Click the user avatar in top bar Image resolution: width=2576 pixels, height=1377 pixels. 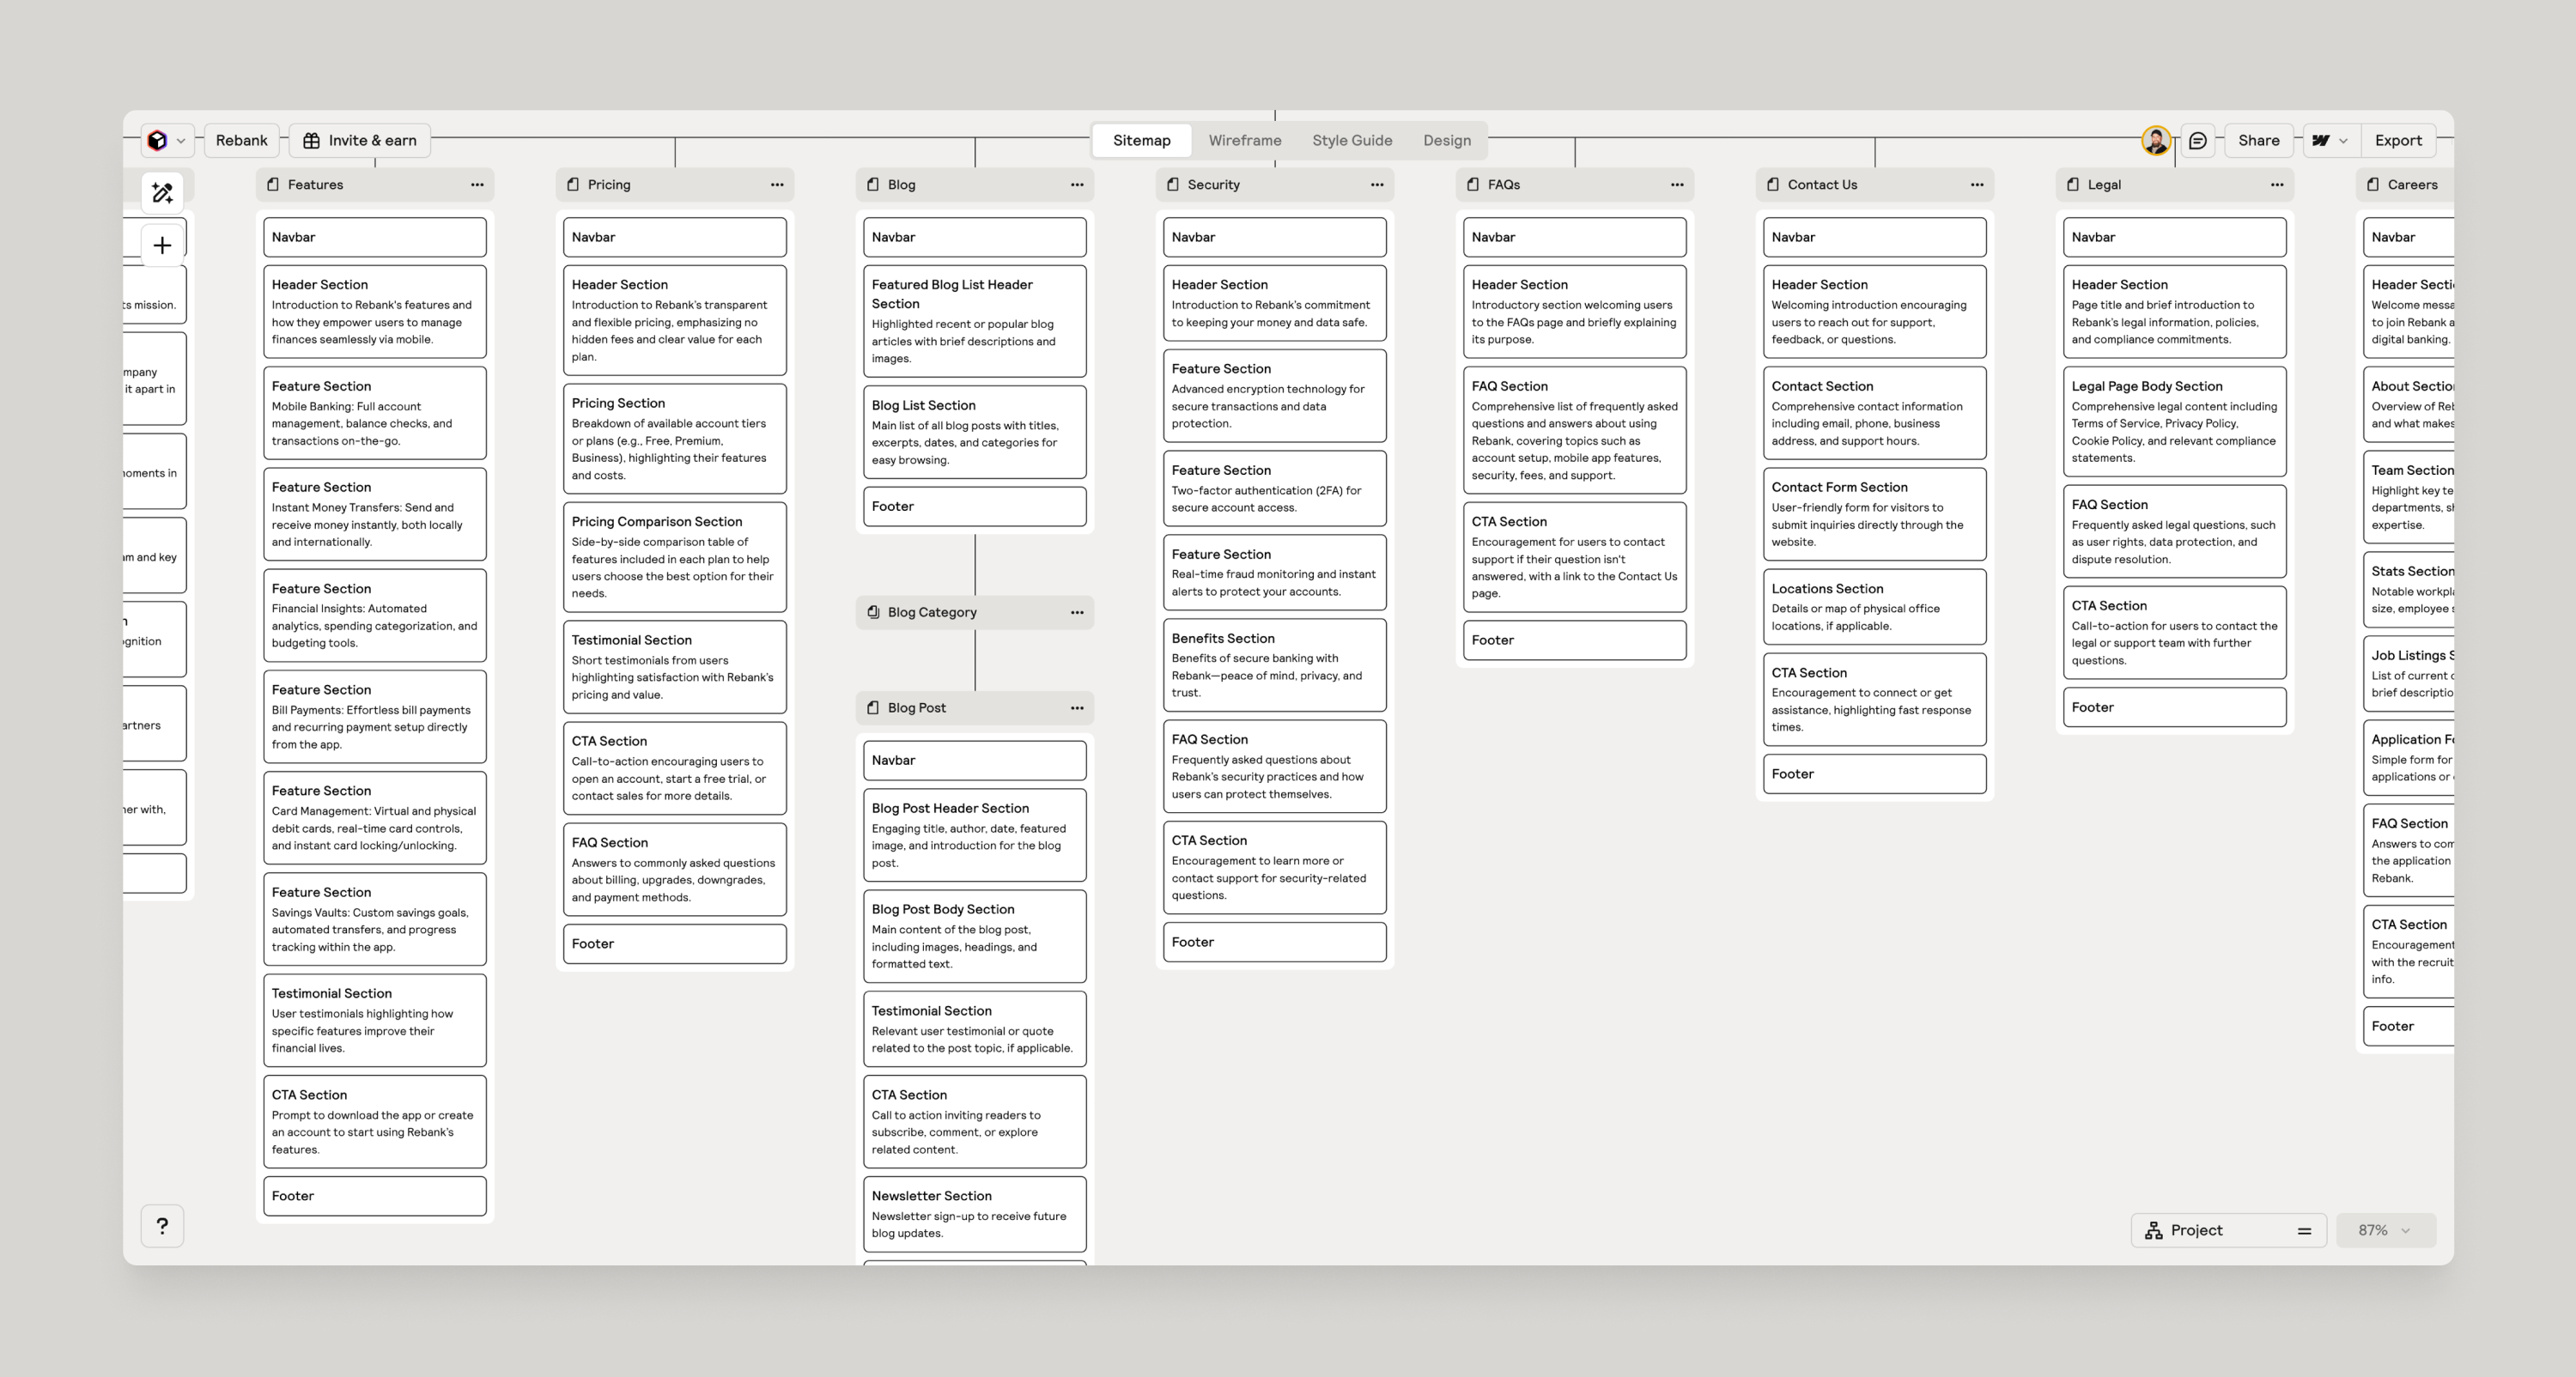[2155, 141]
